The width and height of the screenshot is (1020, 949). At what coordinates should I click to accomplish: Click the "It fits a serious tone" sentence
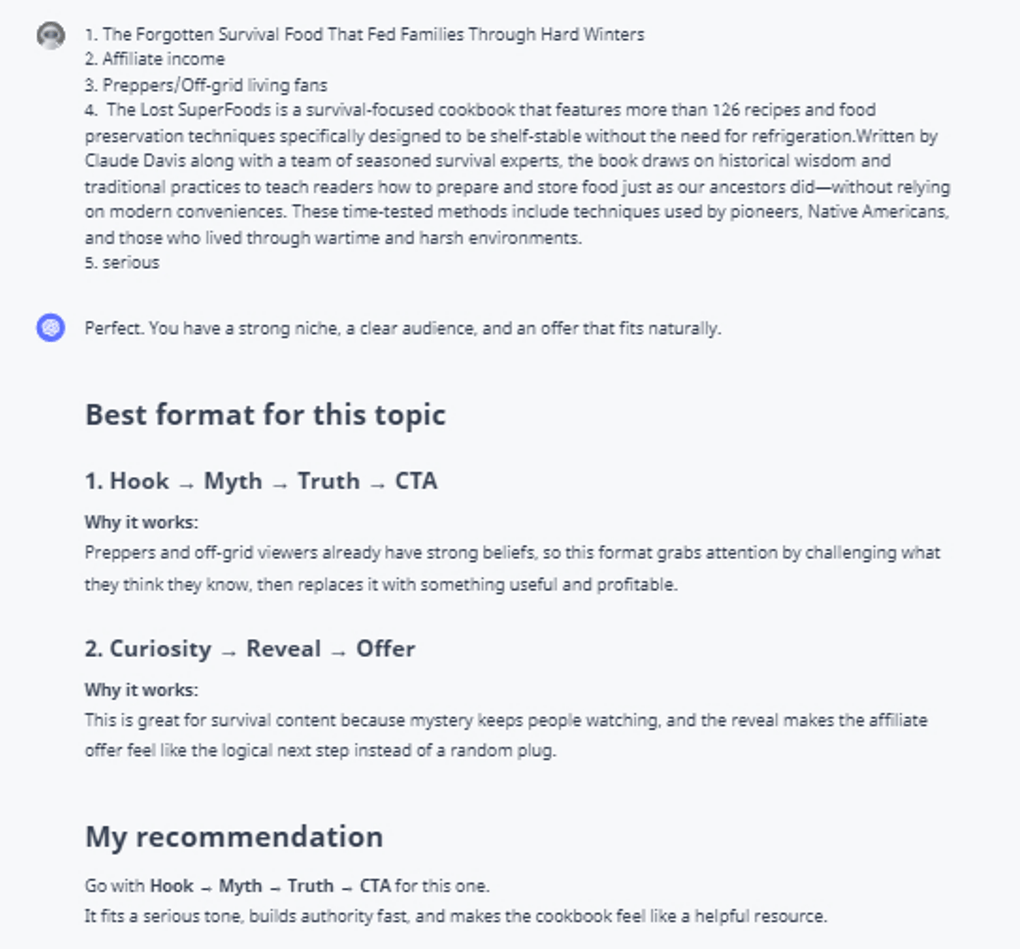coord(456,915)
